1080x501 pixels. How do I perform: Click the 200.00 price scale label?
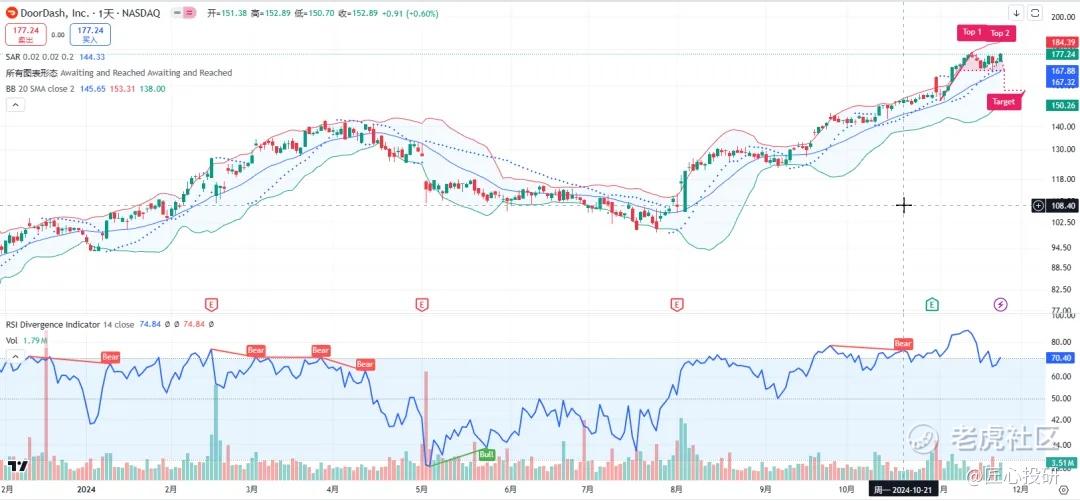[1063, 17]
